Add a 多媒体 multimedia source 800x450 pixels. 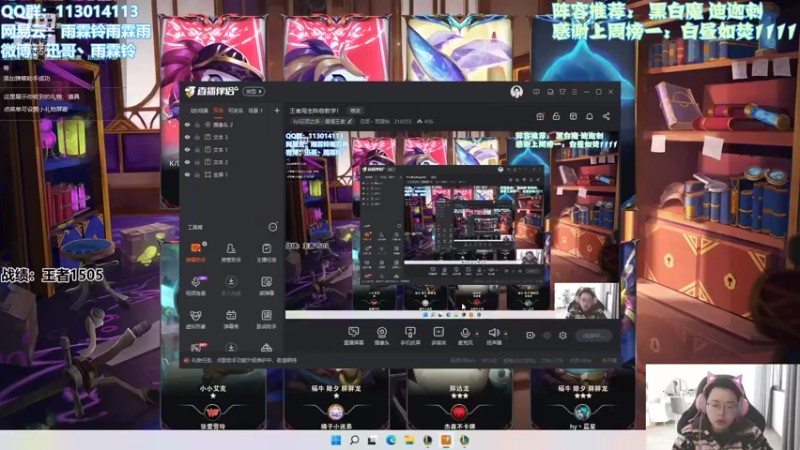point(438,336)
